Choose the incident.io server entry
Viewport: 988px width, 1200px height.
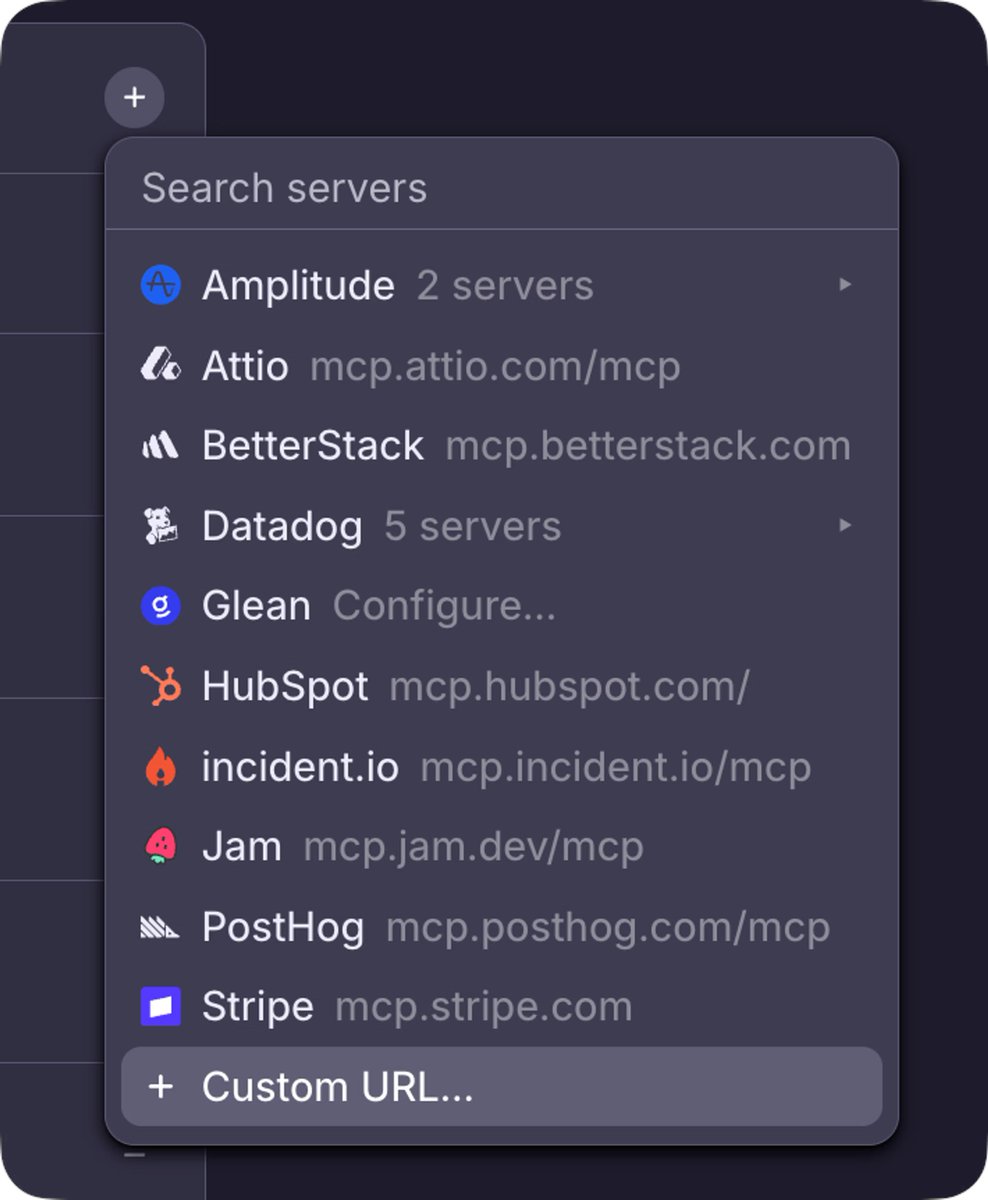tap(501, 767)
